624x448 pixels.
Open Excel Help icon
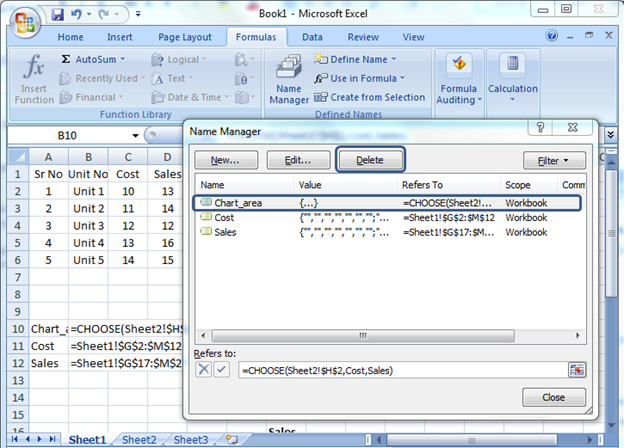552,36
